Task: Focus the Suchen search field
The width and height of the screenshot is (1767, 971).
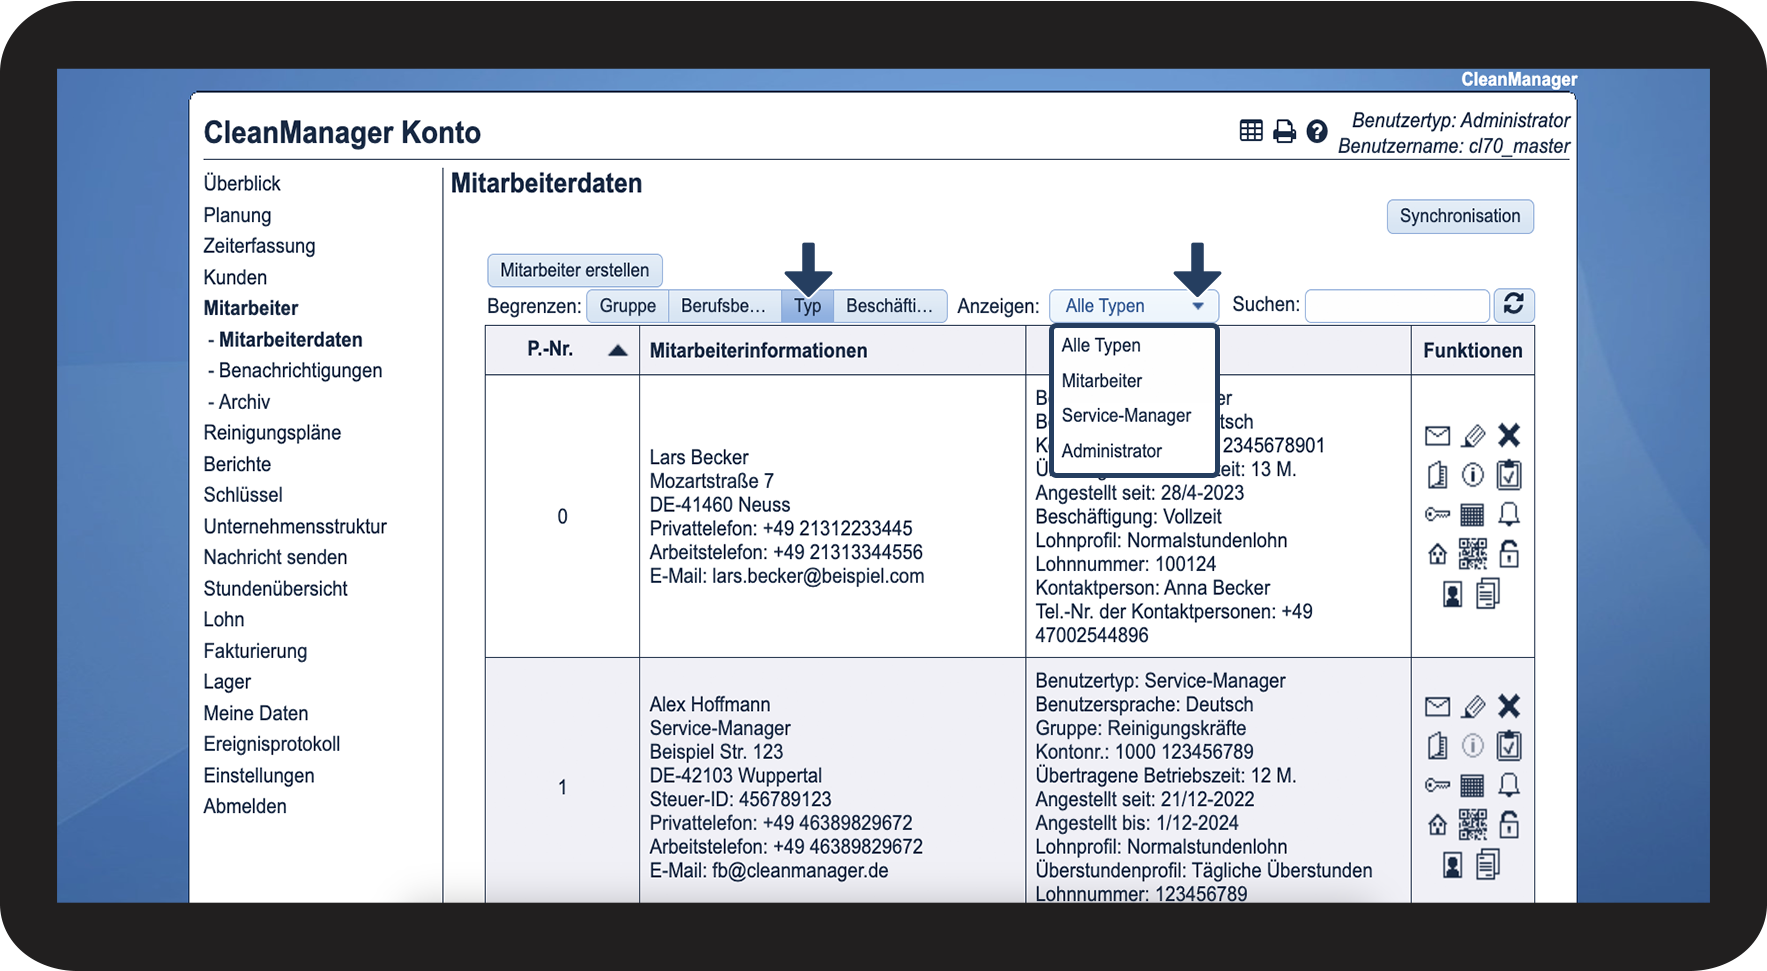Action: click(x=1397, y=305)
